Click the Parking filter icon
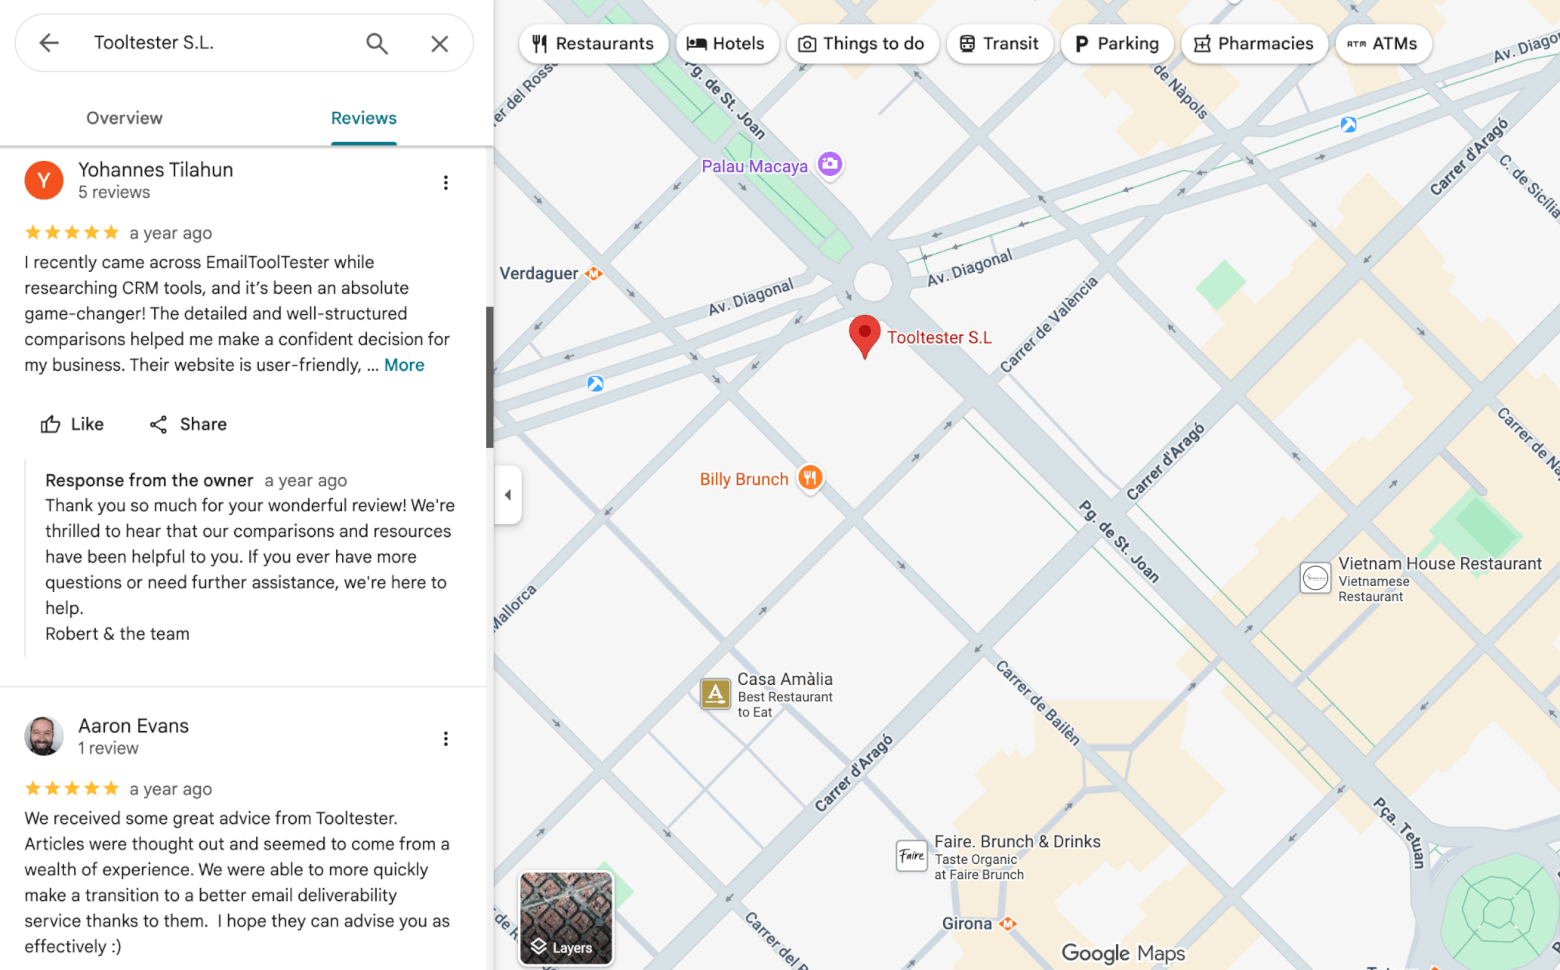 (x=1081, y=43)
